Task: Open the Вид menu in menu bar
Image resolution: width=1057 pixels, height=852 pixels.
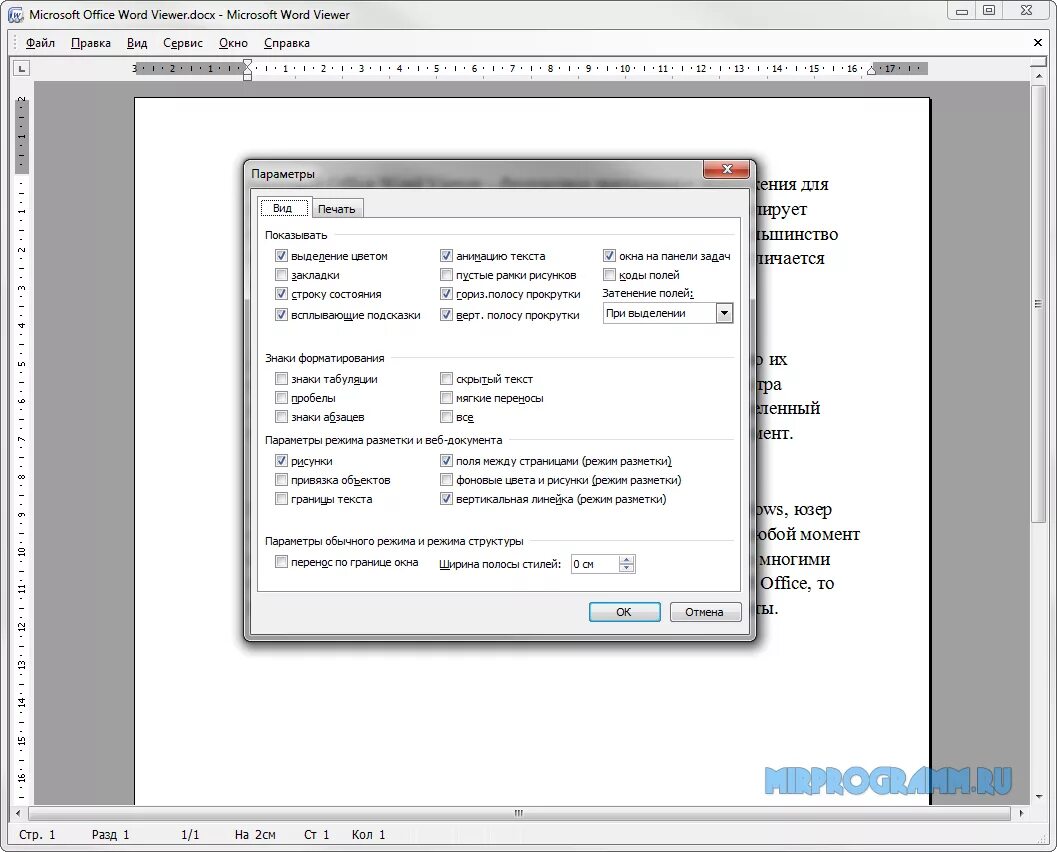Action: tap(137, 42)
